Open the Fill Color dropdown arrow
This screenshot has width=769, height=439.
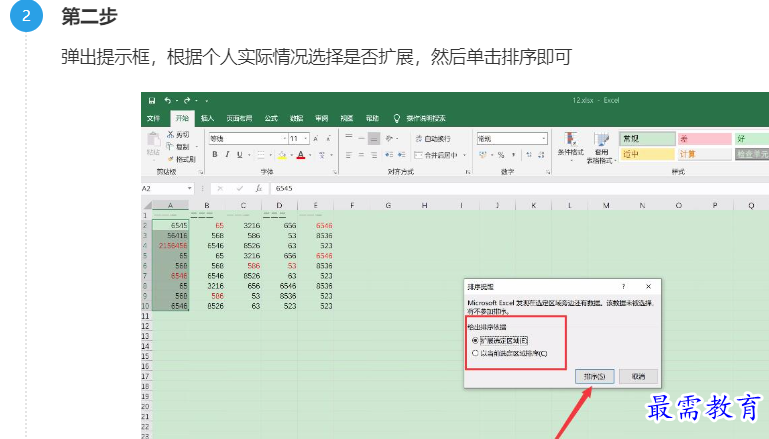click(291, 155)
